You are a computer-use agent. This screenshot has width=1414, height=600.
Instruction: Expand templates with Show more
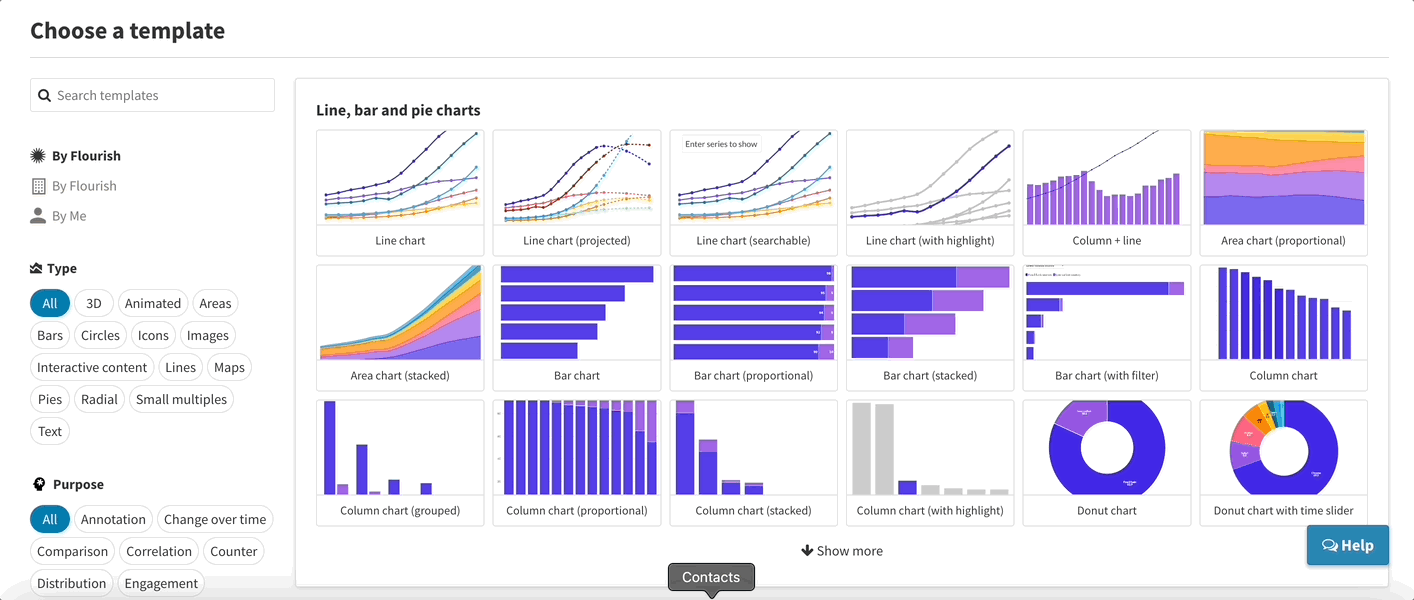842,551
